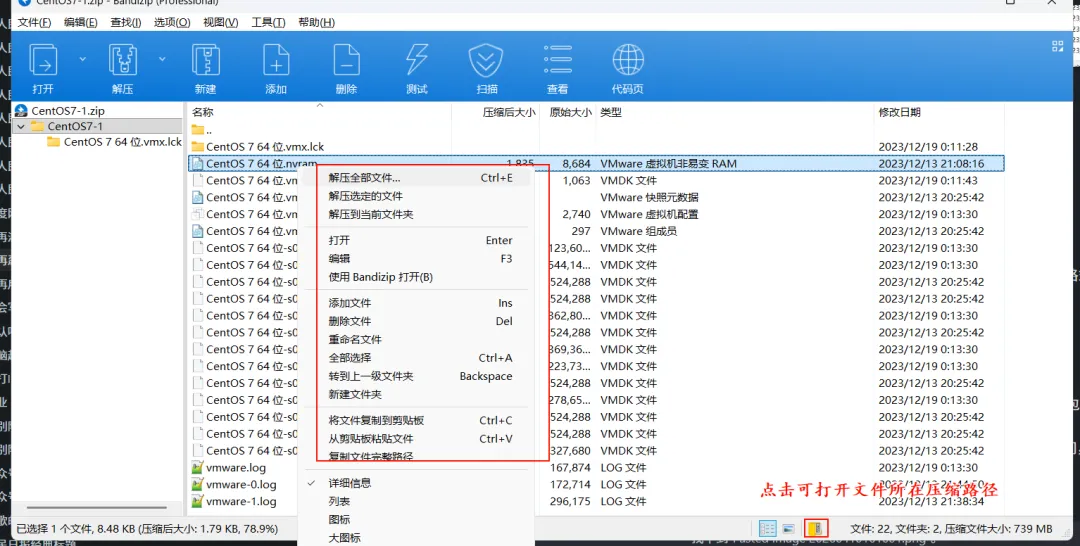Open dropdown arrow next to 解压 button
This screenshot has height=546, width=1080.
[x=162, y=59]
